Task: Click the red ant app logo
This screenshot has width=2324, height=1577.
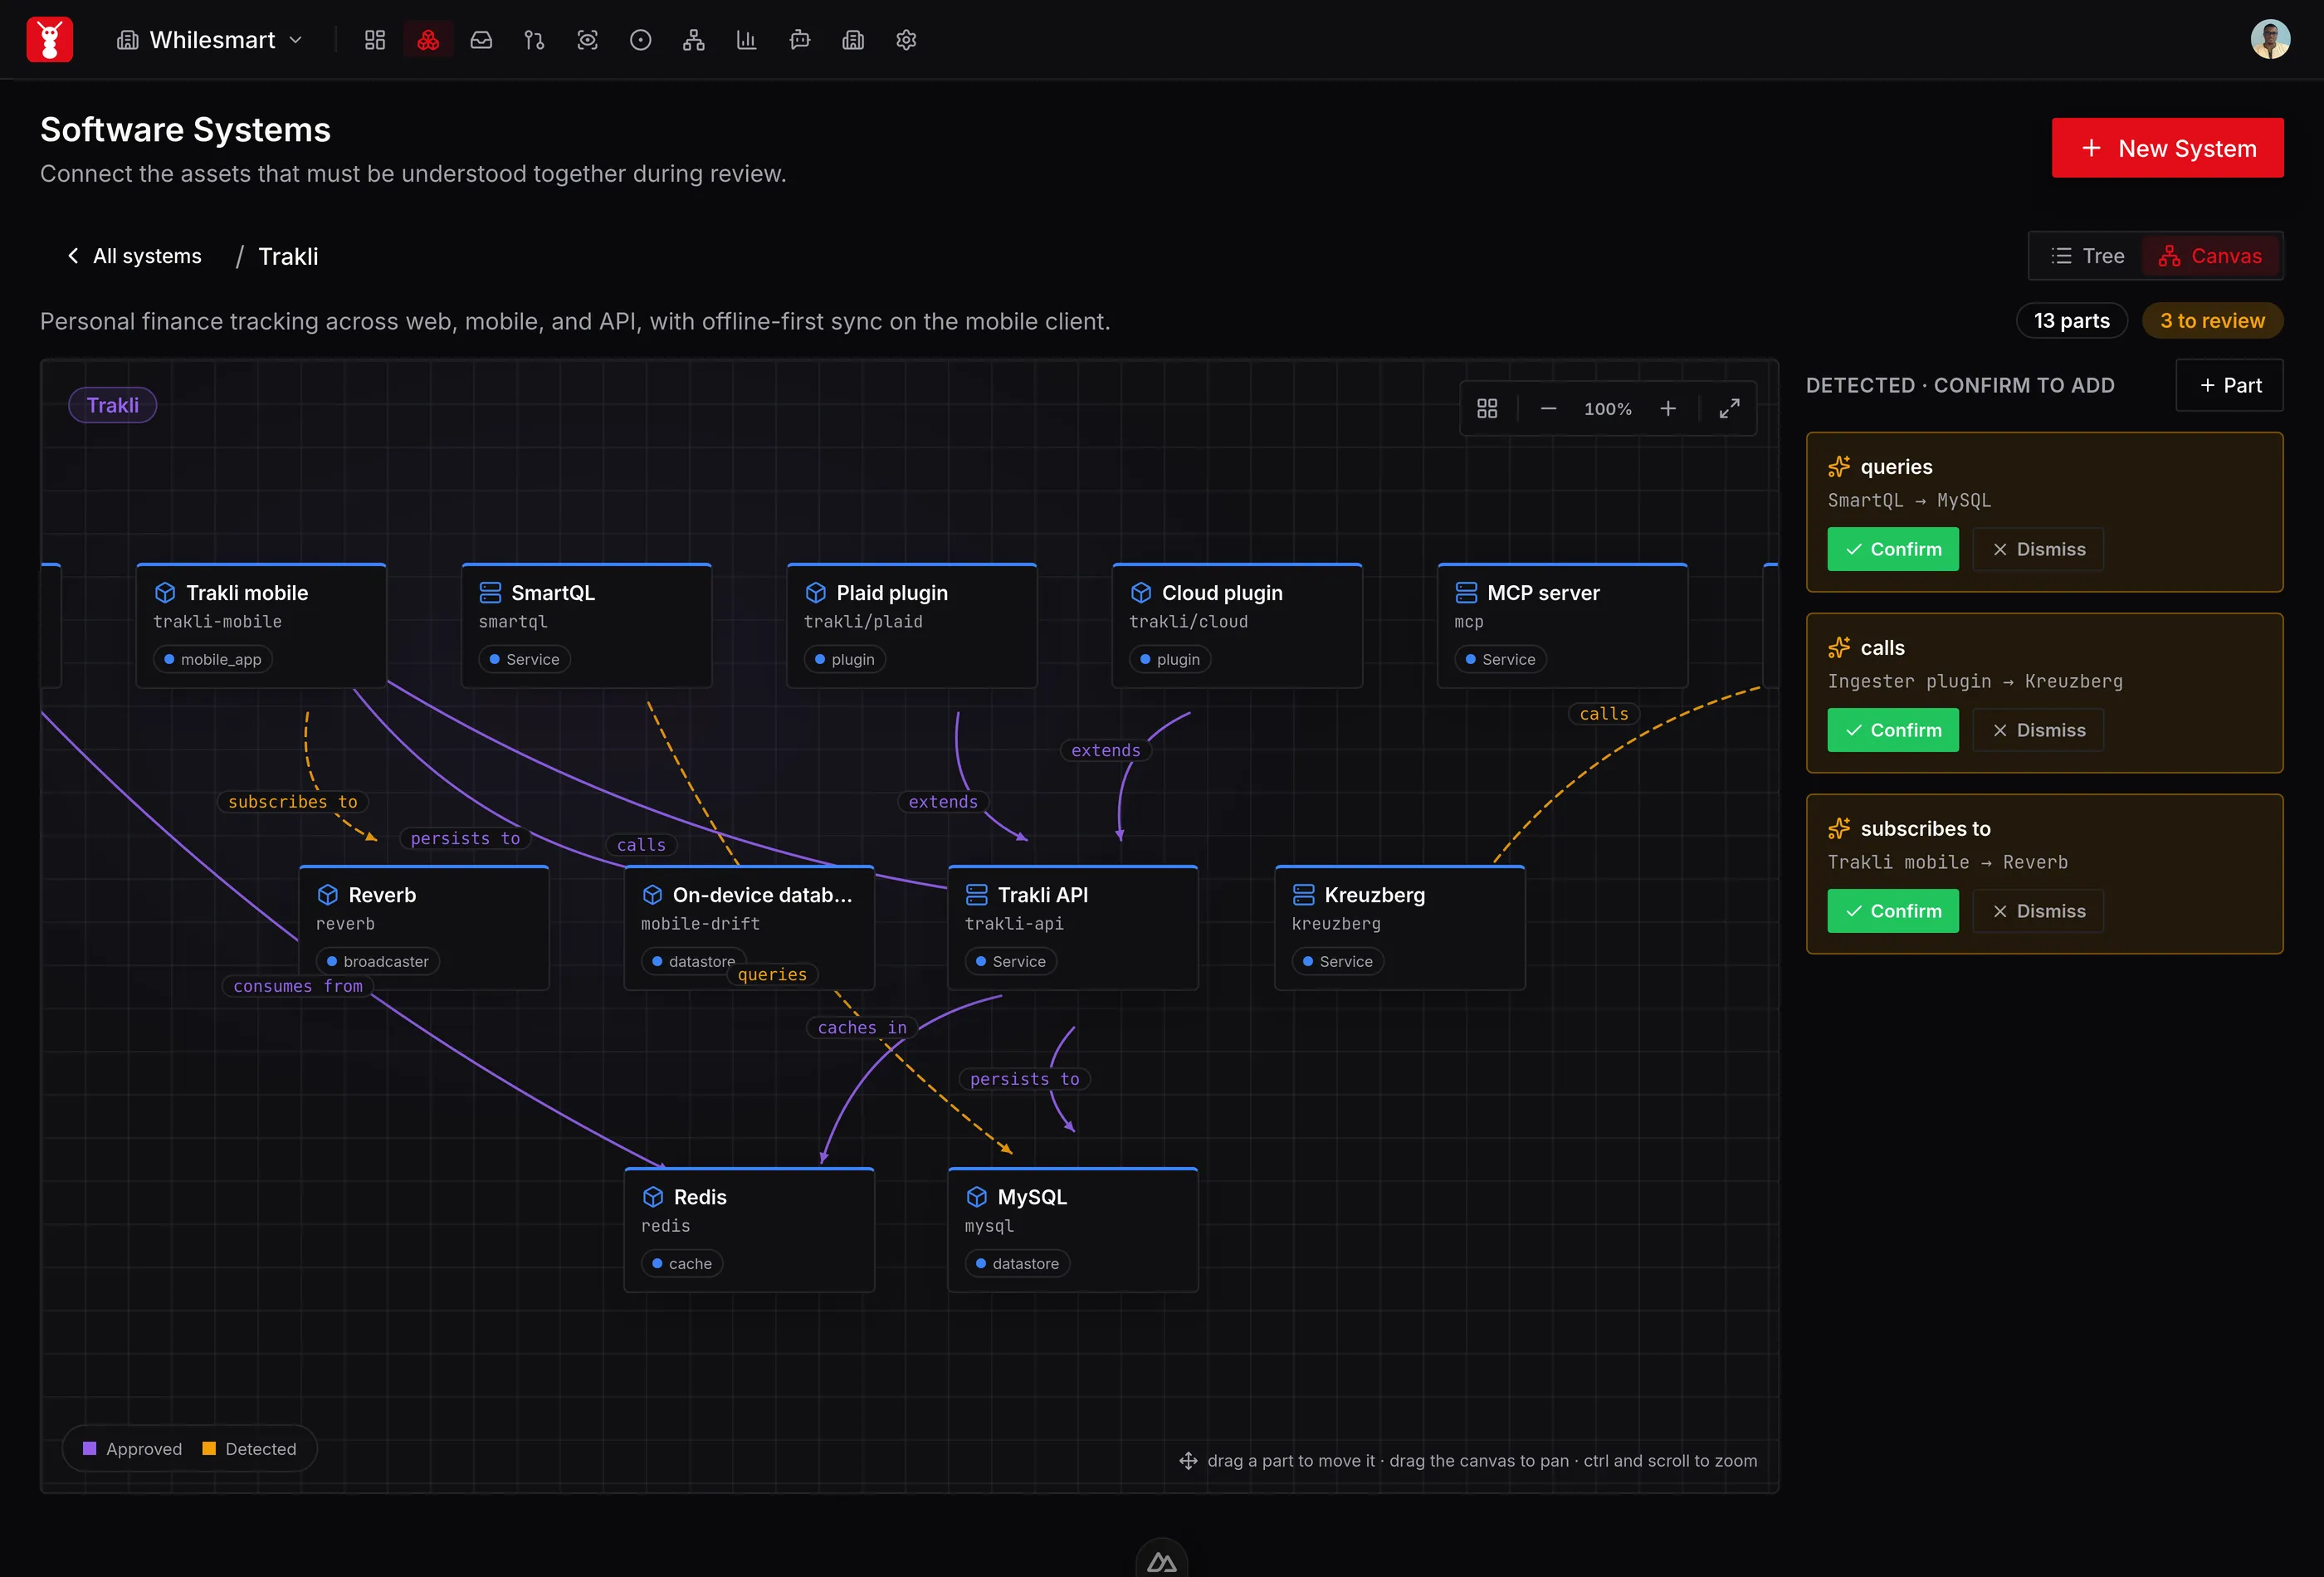Action: [x=49, y=40]
